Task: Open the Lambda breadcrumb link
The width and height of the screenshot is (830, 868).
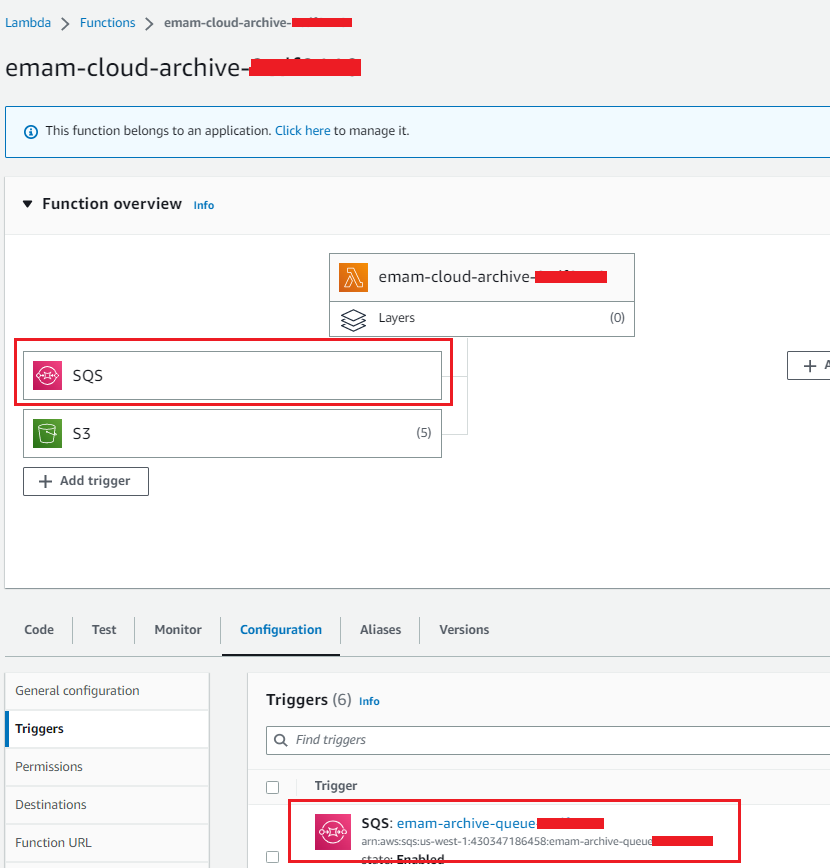Action: pyautogui.click(x=28, y=23)
